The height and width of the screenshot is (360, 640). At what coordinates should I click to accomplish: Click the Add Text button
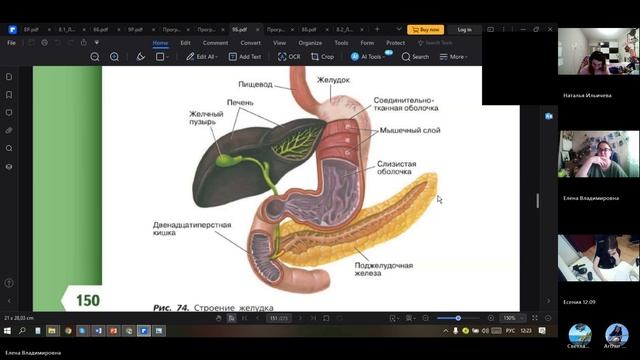click(245, 57)
